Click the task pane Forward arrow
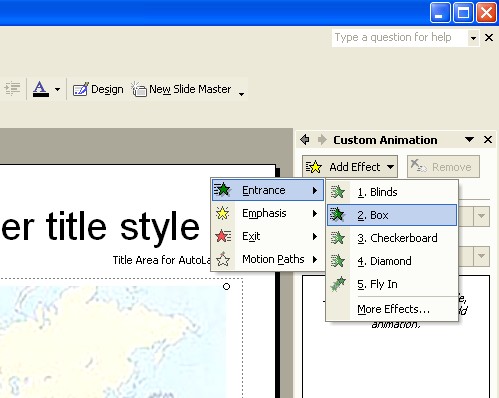The image size is (499, 398). (x=322, y=139)
